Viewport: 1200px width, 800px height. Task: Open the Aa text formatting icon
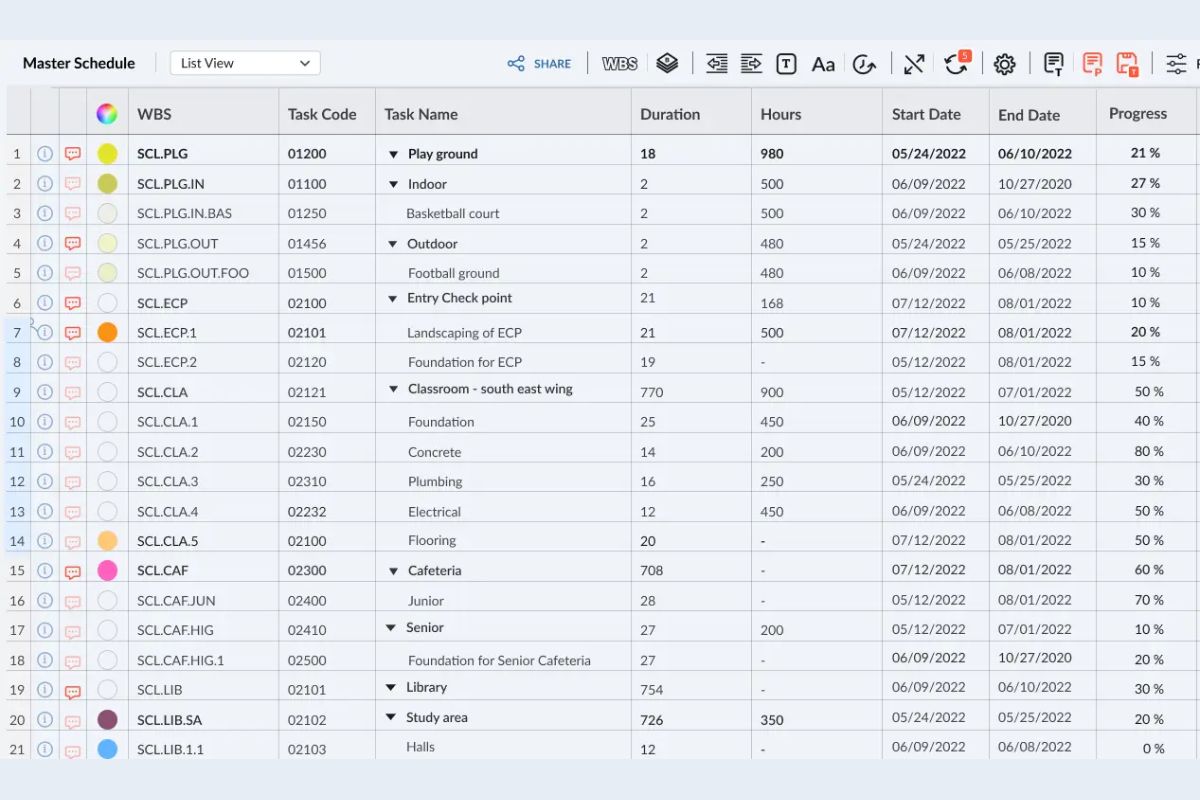823,63
